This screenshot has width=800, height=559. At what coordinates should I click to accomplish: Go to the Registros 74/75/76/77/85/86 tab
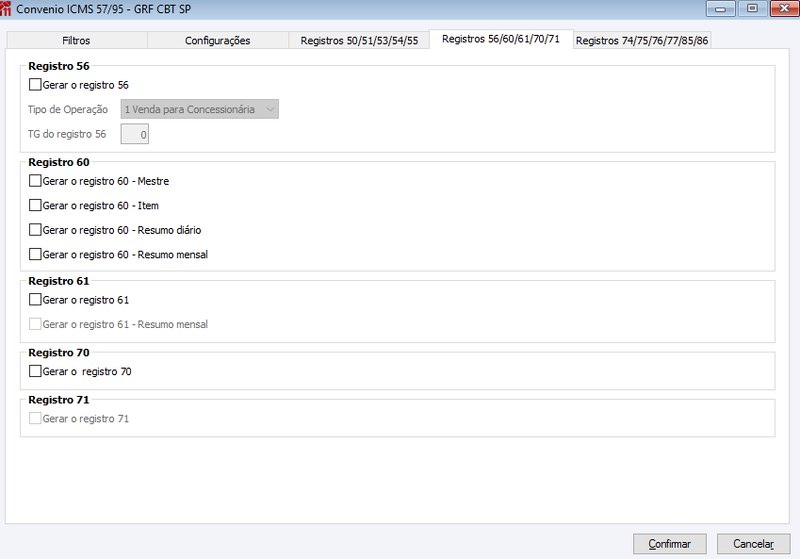pos(642,40)
